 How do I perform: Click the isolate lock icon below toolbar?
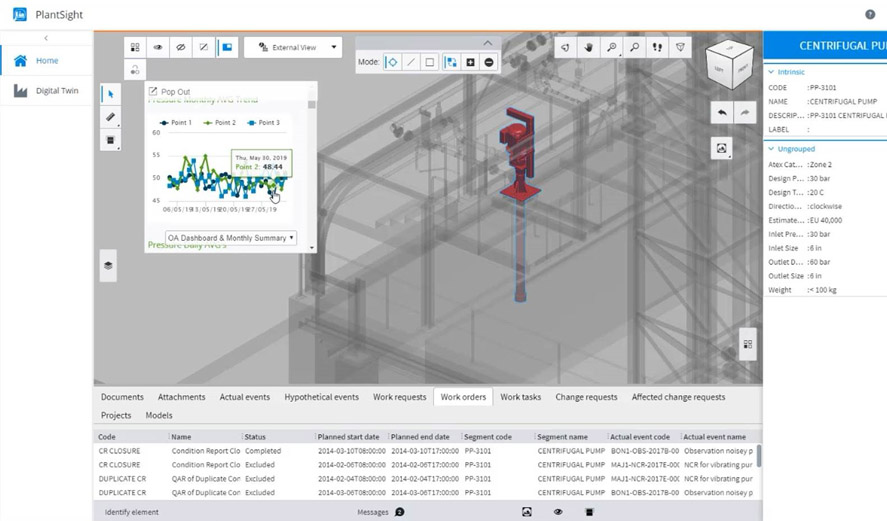coord(135,70)
